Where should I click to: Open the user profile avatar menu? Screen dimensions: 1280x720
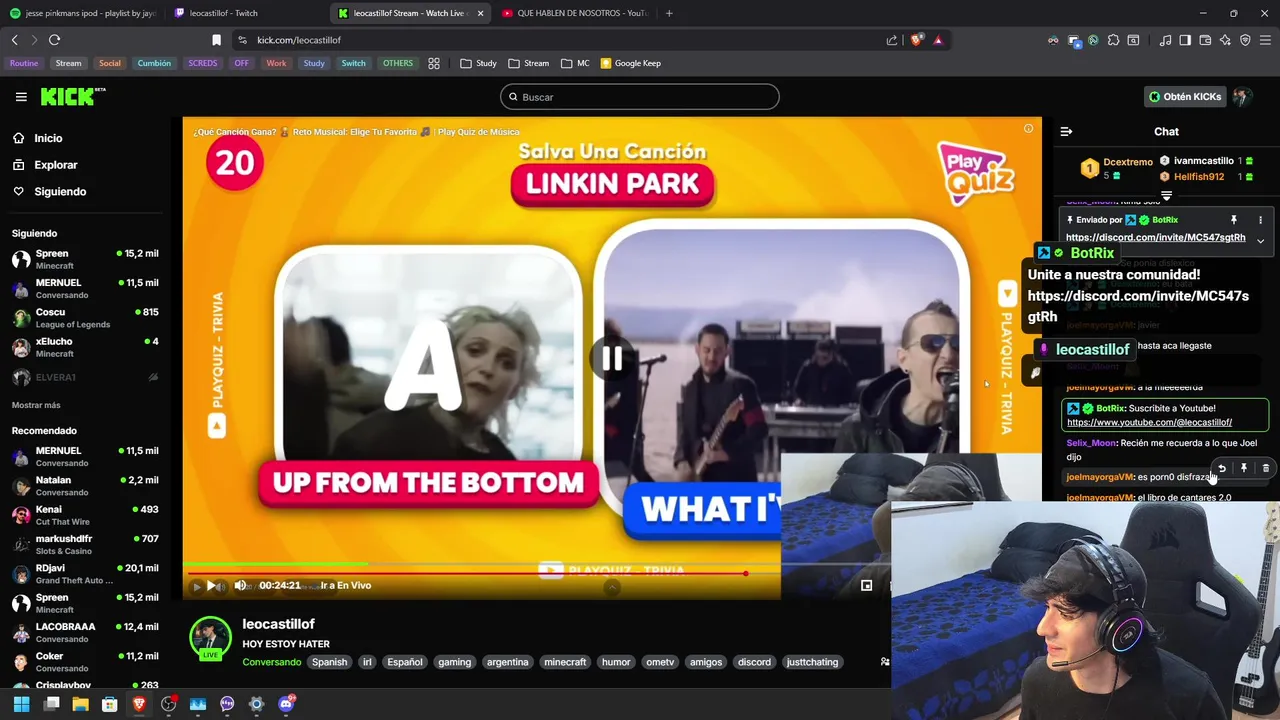(1242, 97)
